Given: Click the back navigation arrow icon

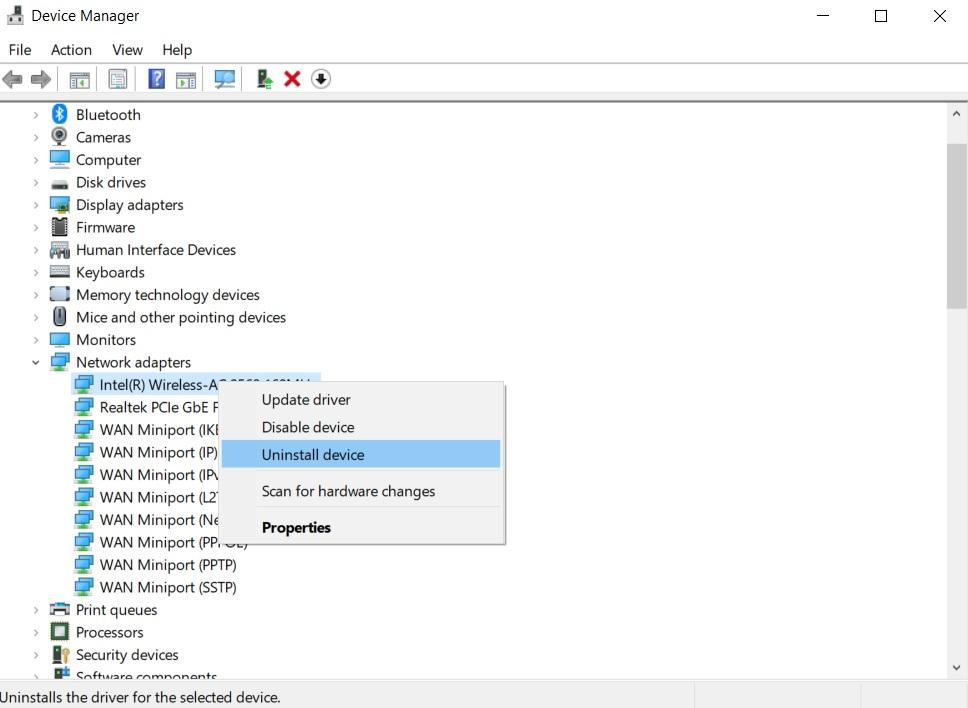Looking at the screenshot, I should [13, 79].
